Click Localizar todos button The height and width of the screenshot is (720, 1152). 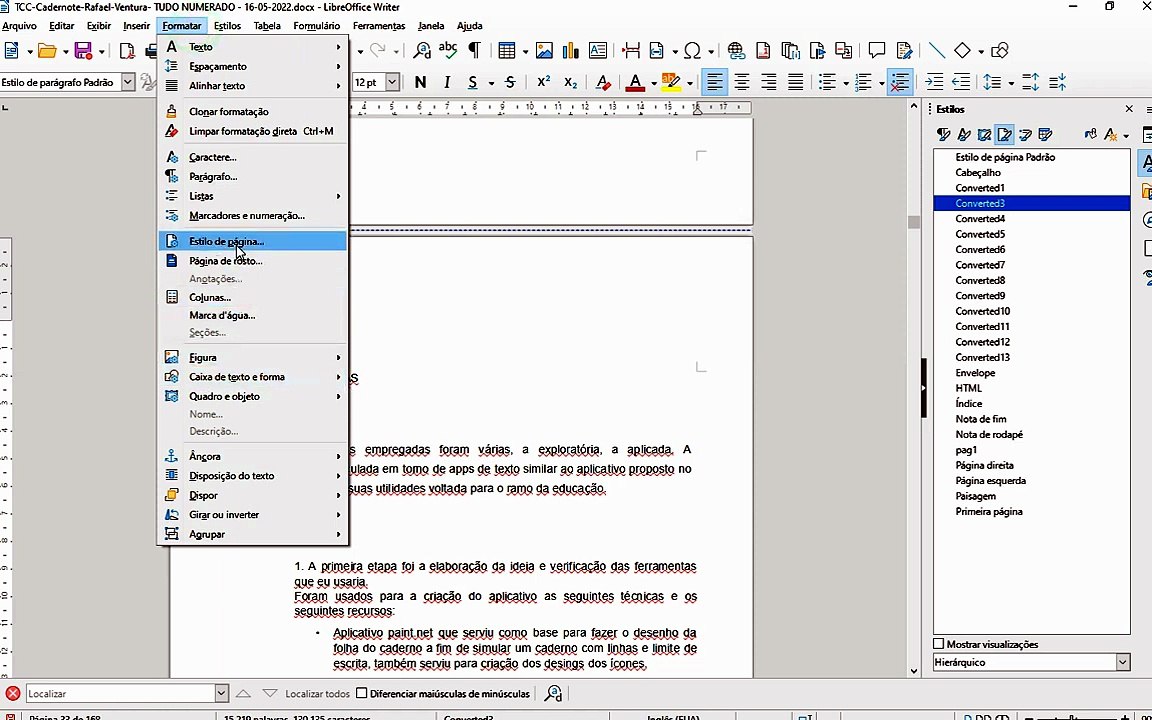(317, 694)
